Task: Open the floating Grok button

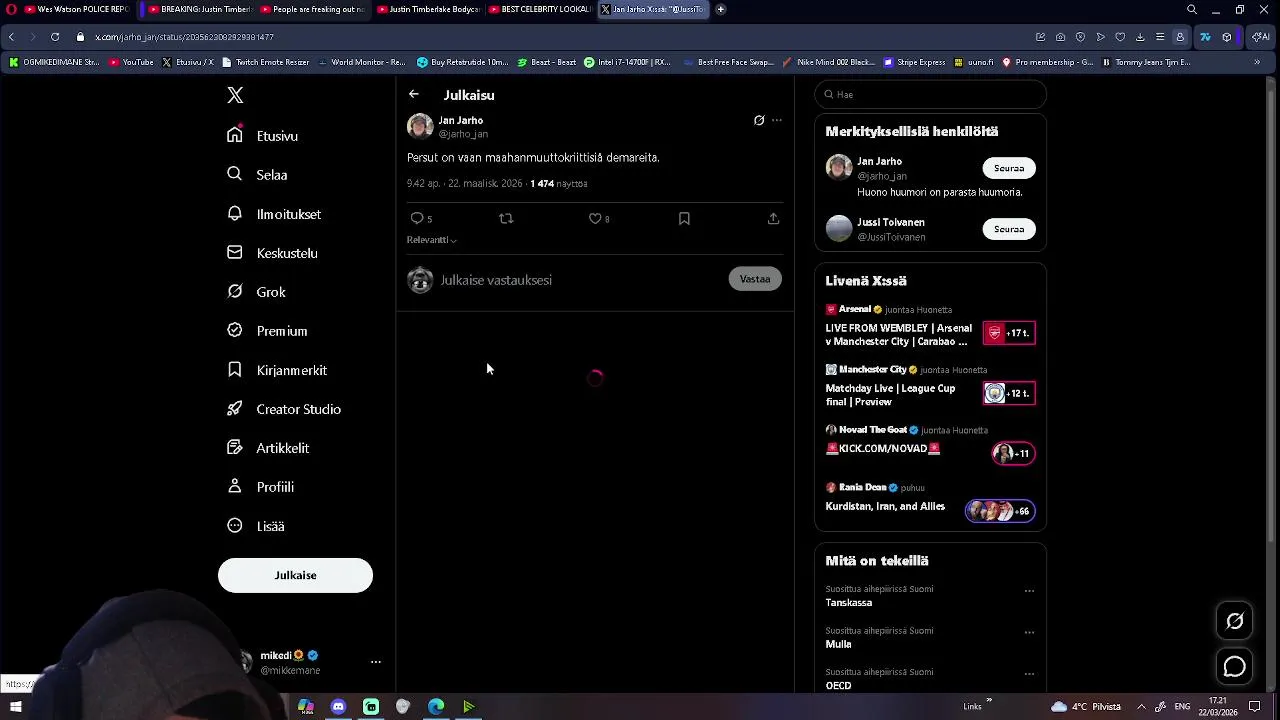Action: pyautogui.click(x=1235, y=621)
